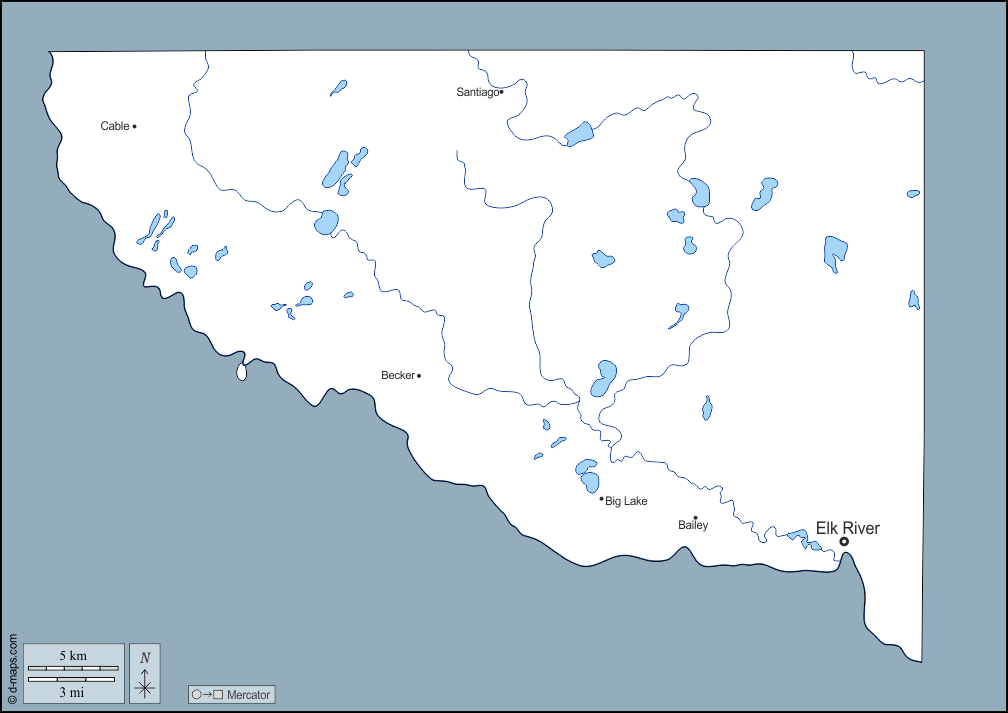Click the white island on the southwest border

(241, 373)
